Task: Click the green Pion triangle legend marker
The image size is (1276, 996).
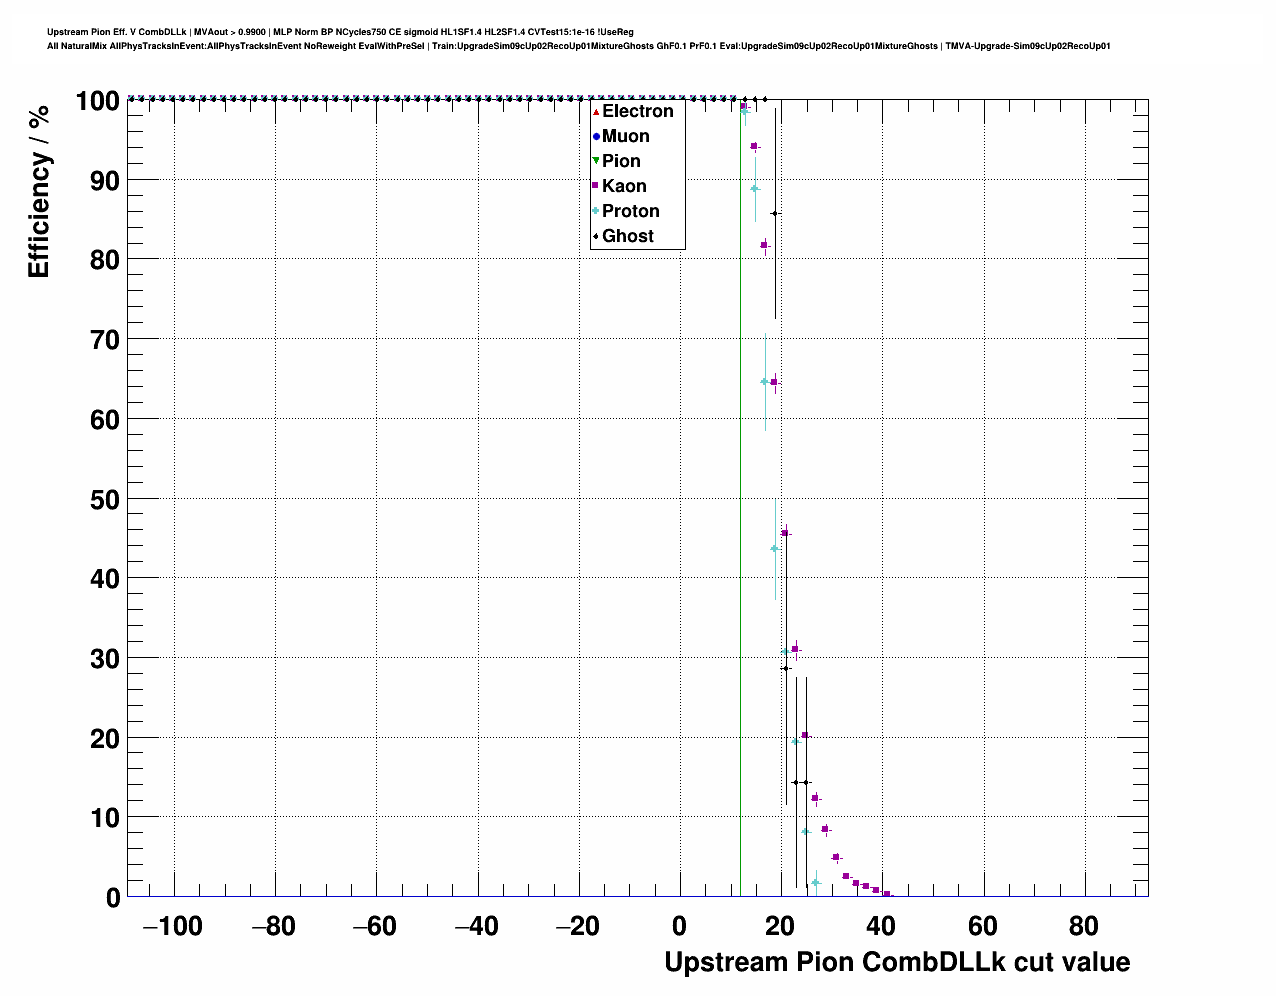Action: (596, 161)
